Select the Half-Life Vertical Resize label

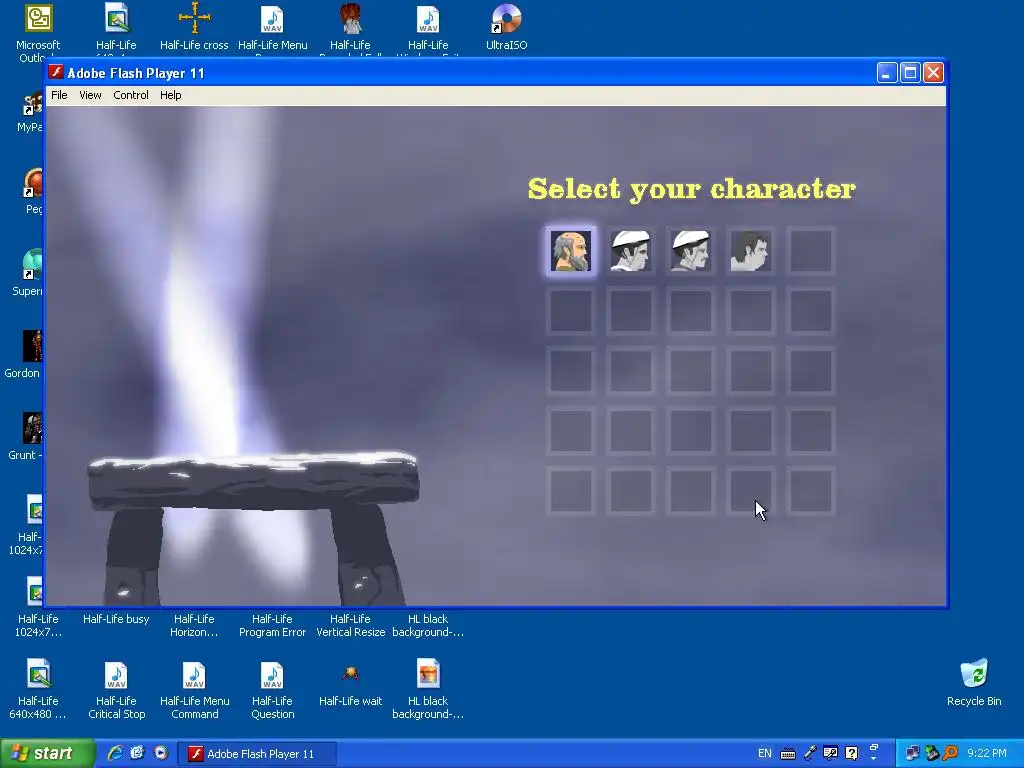tap(351, 626)
